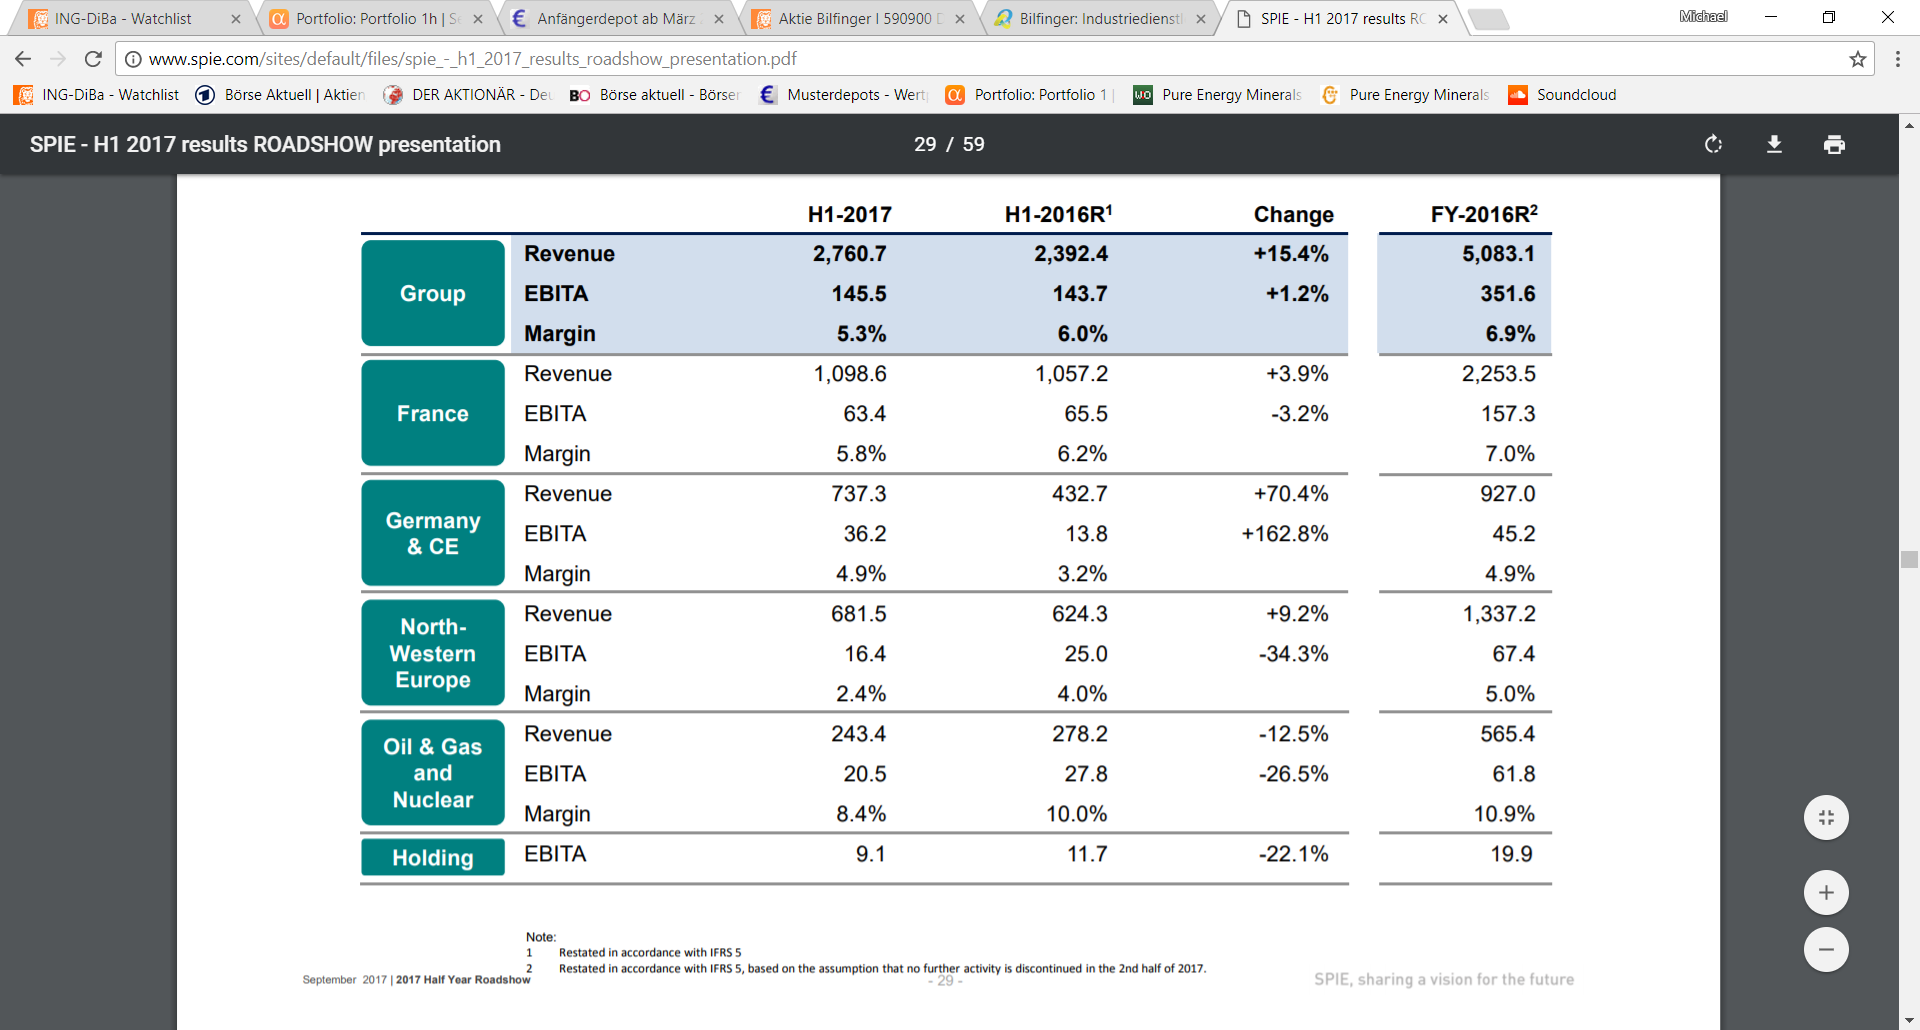
Task: Click the H1-2017 column header
Action: pos(849,214)
